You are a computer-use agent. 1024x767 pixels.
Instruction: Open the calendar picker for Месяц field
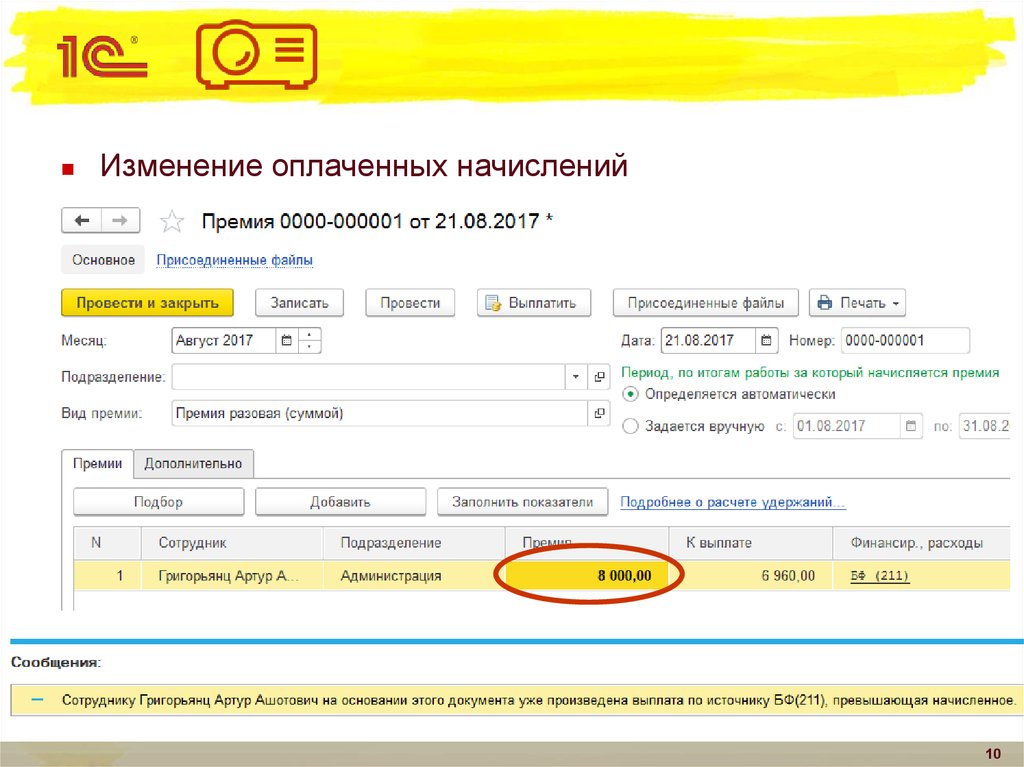click(x=287, y=341)
